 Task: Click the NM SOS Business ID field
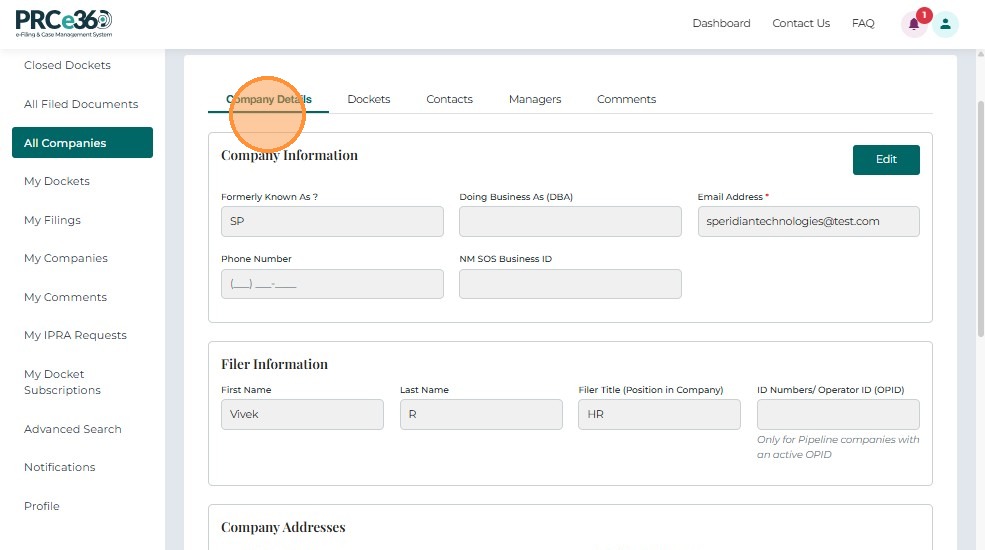pyautogui.click(x=570, y=284)
